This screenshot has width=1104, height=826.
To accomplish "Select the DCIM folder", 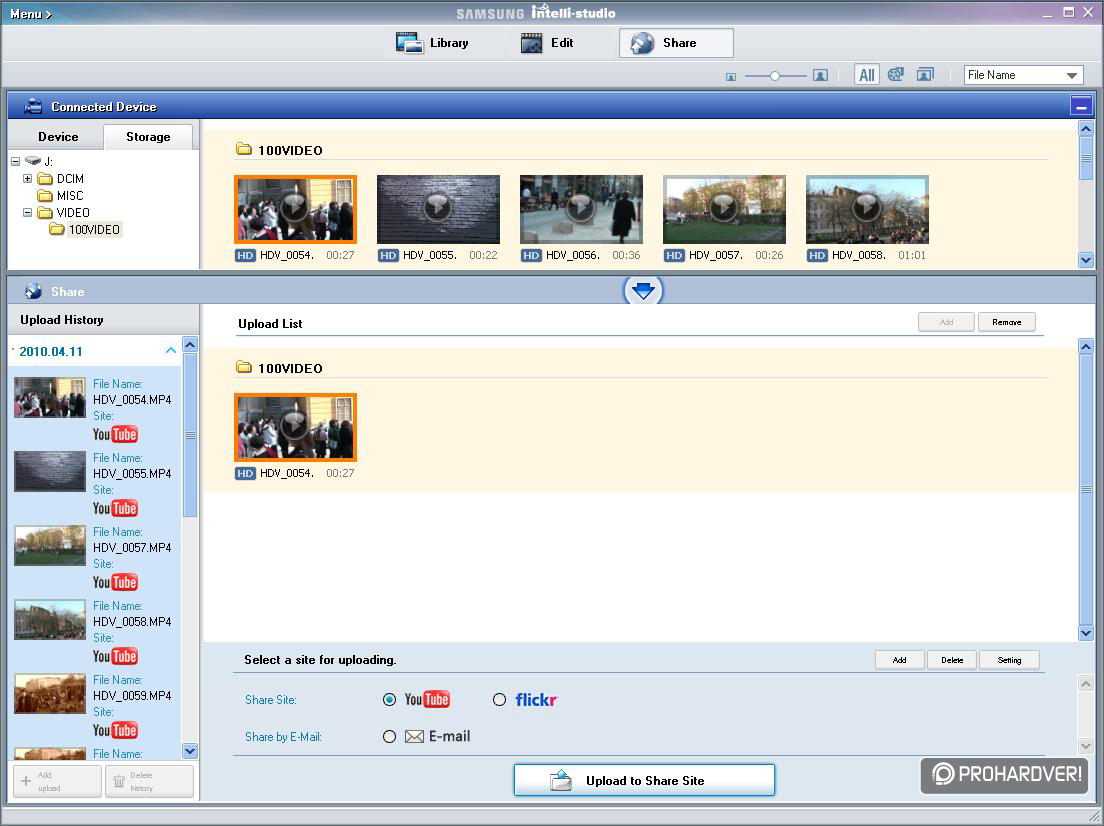I will click(x=61, y=179).
